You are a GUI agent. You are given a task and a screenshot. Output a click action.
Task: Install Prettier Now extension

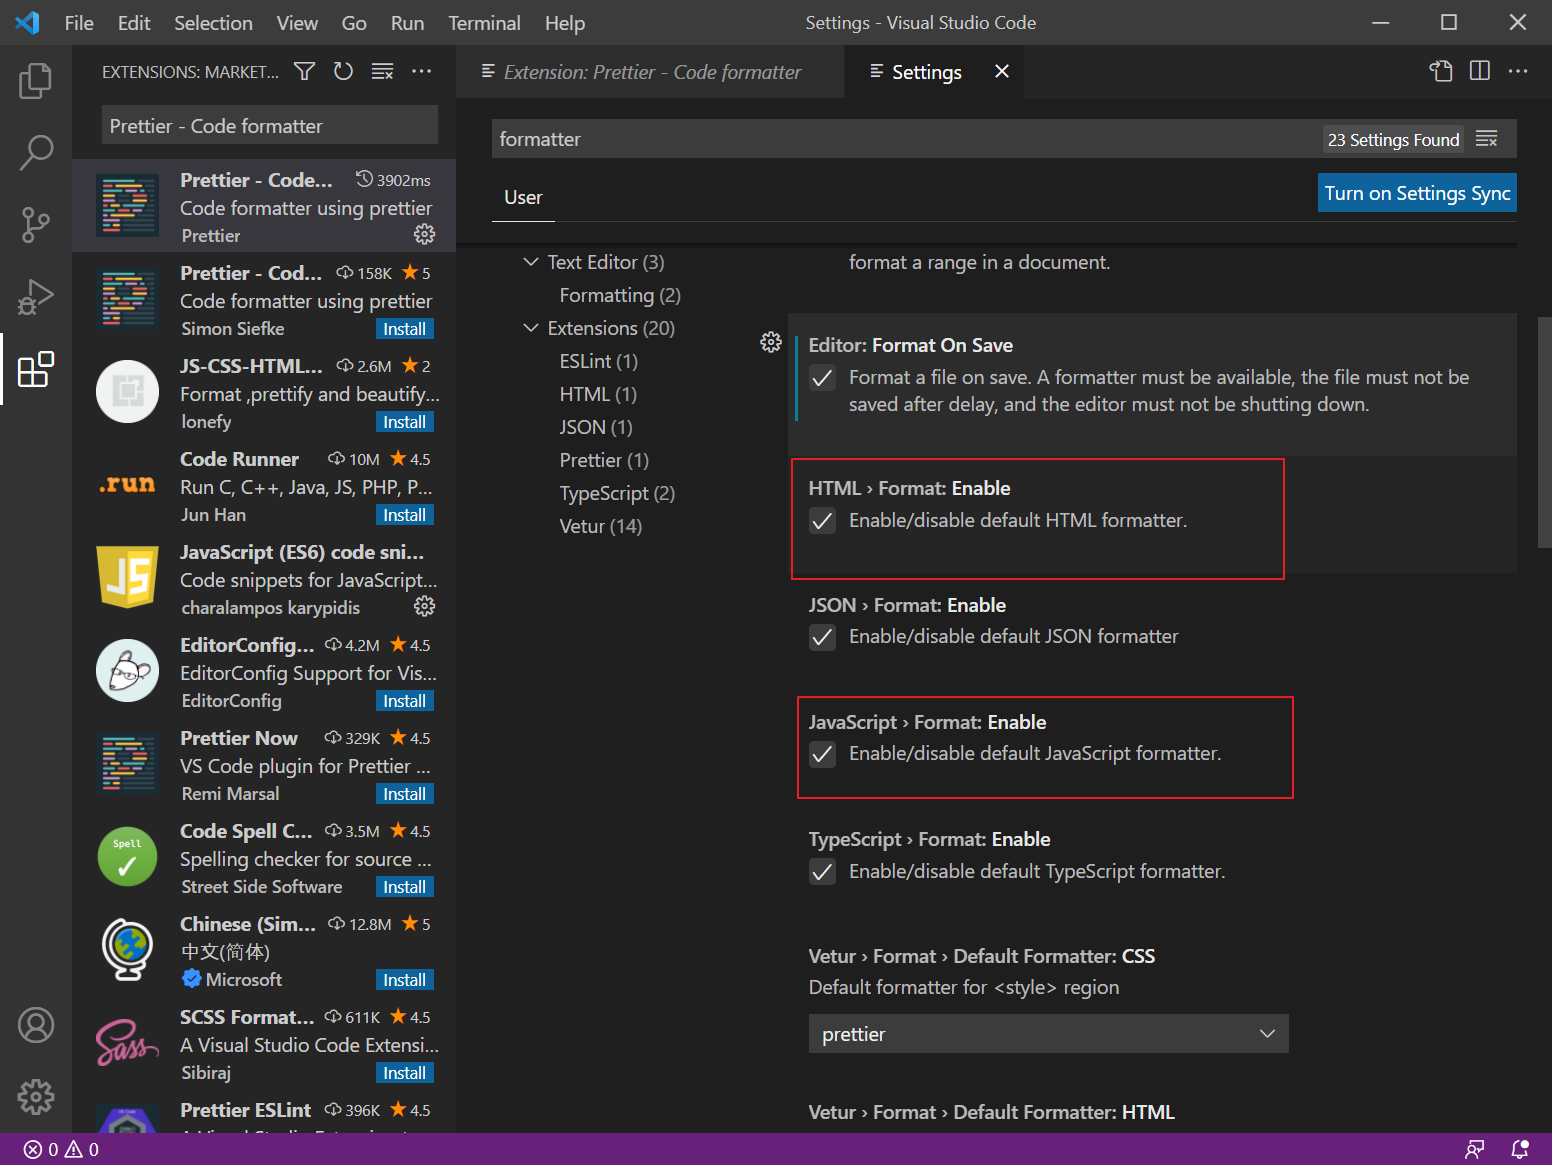click(404, 794)
